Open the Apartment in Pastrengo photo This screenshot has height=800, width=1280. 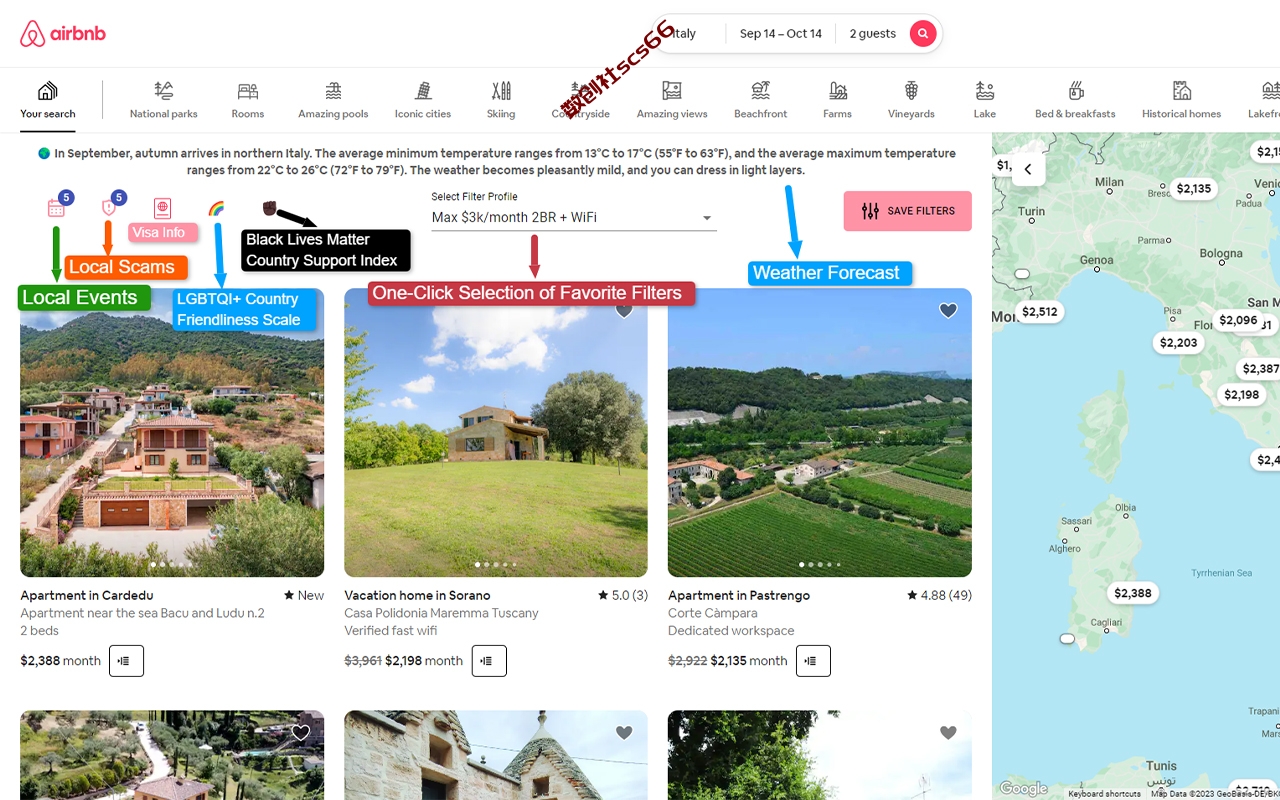point(820,433)
